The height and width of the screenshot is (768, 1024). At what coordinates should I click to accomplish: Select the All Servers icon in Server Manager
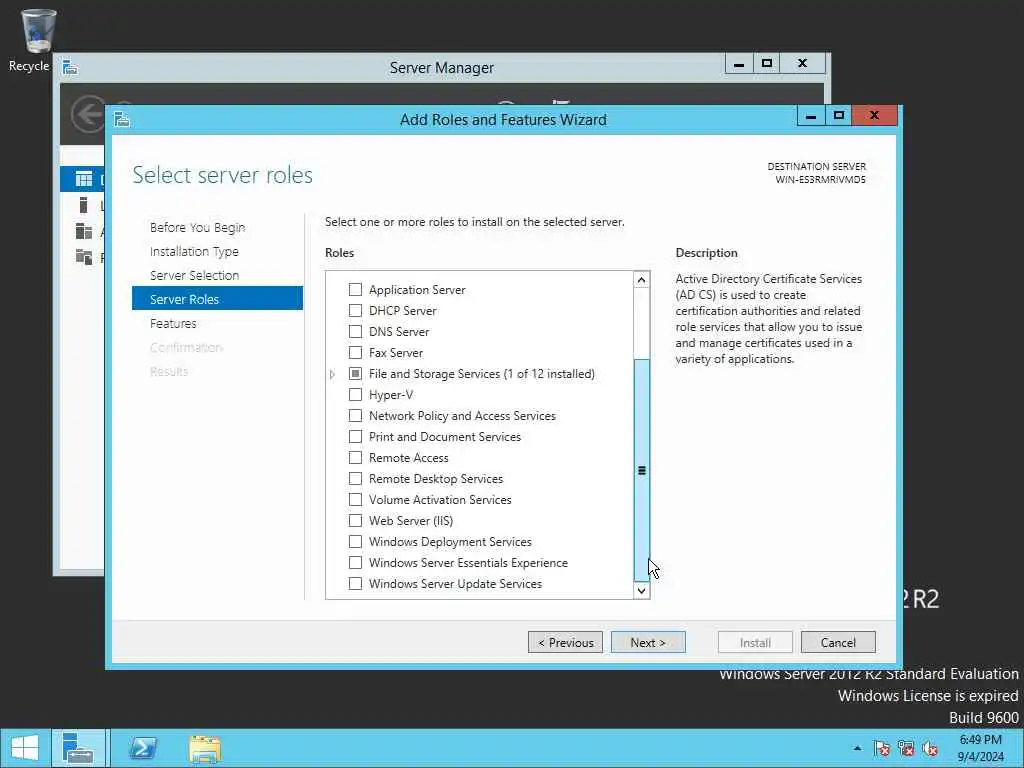click(x=84, y=231)
